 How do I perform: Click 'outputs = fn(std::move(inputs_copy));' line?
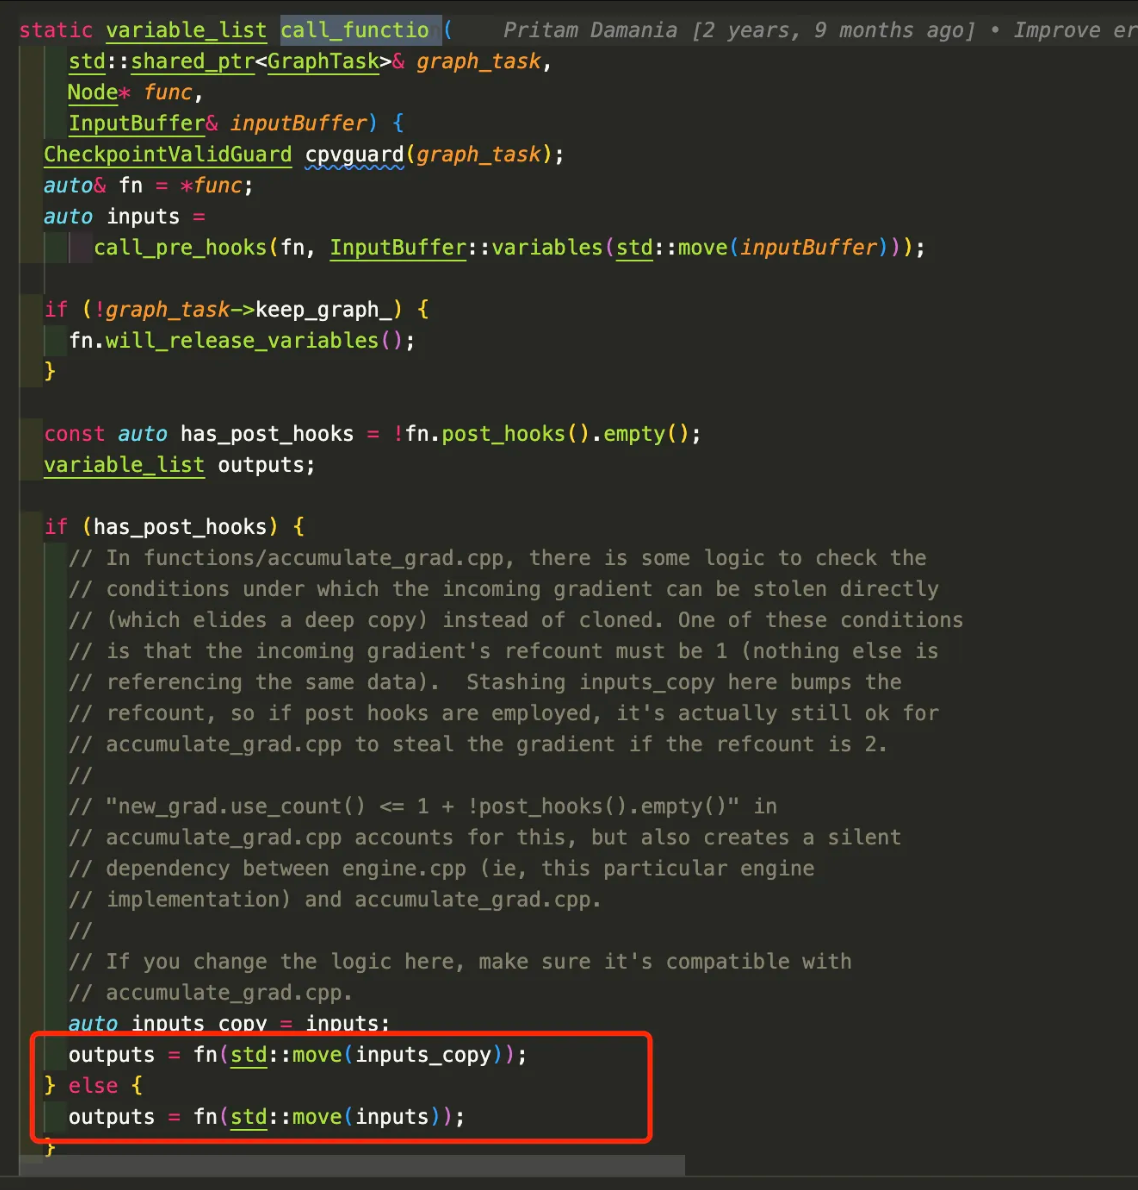pos(298,1056)
